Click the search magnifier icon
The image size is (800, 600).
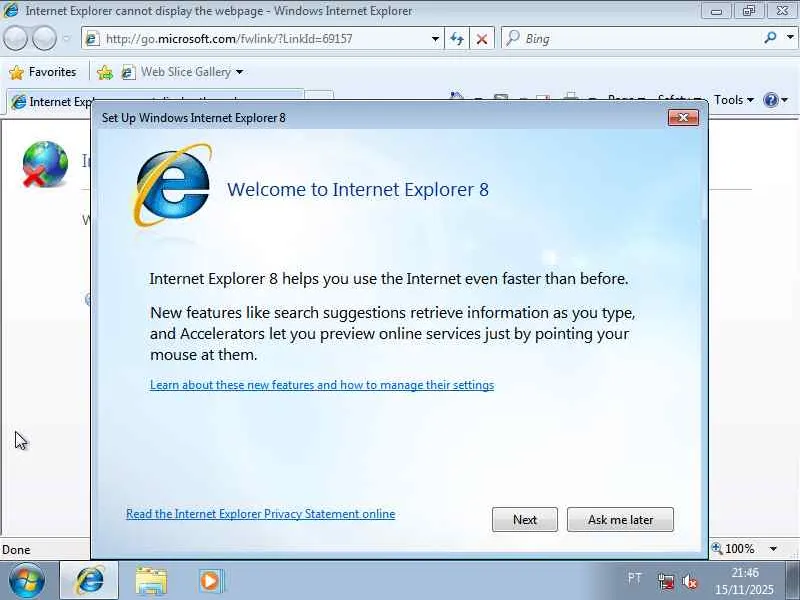[770, 38]
